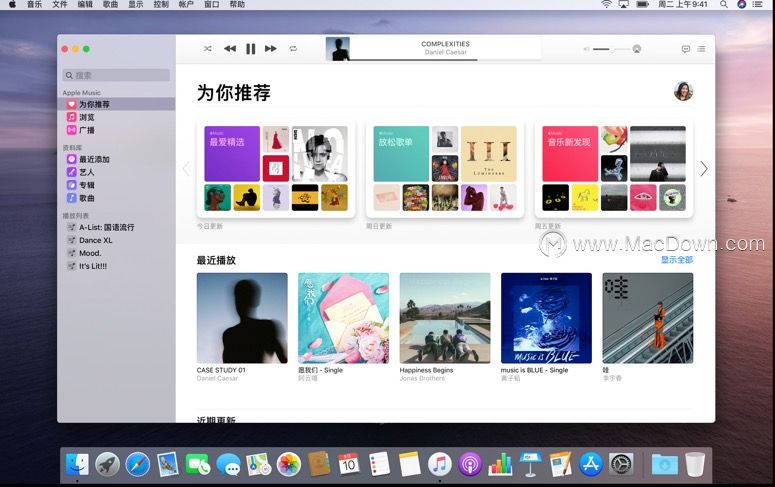Open the 歌曲 menu in menu bar
775x487 pixels.
pos(110,4)
